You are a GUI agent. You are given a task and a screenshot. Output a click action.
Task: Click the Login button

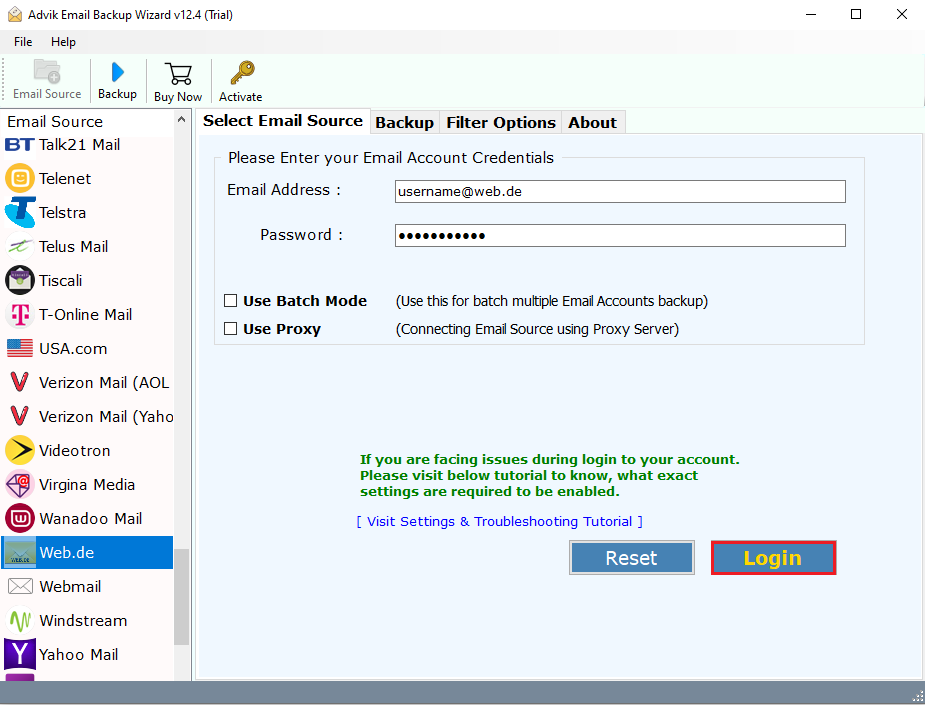coord(773,558)
